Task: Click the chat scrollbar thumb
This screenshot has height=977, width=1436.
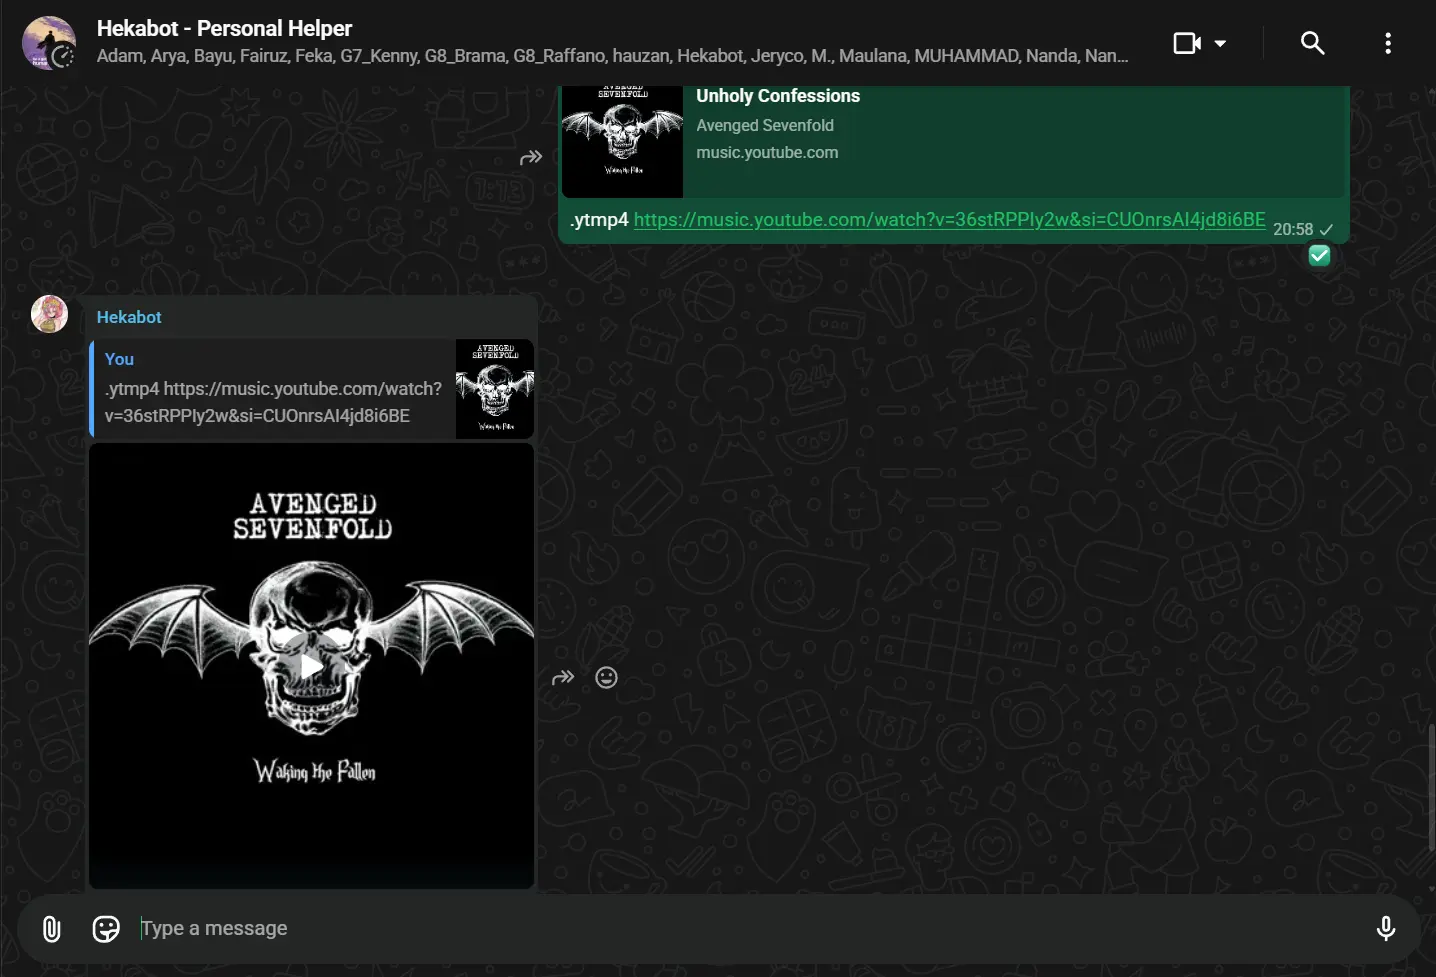Action: point(1431,788)
